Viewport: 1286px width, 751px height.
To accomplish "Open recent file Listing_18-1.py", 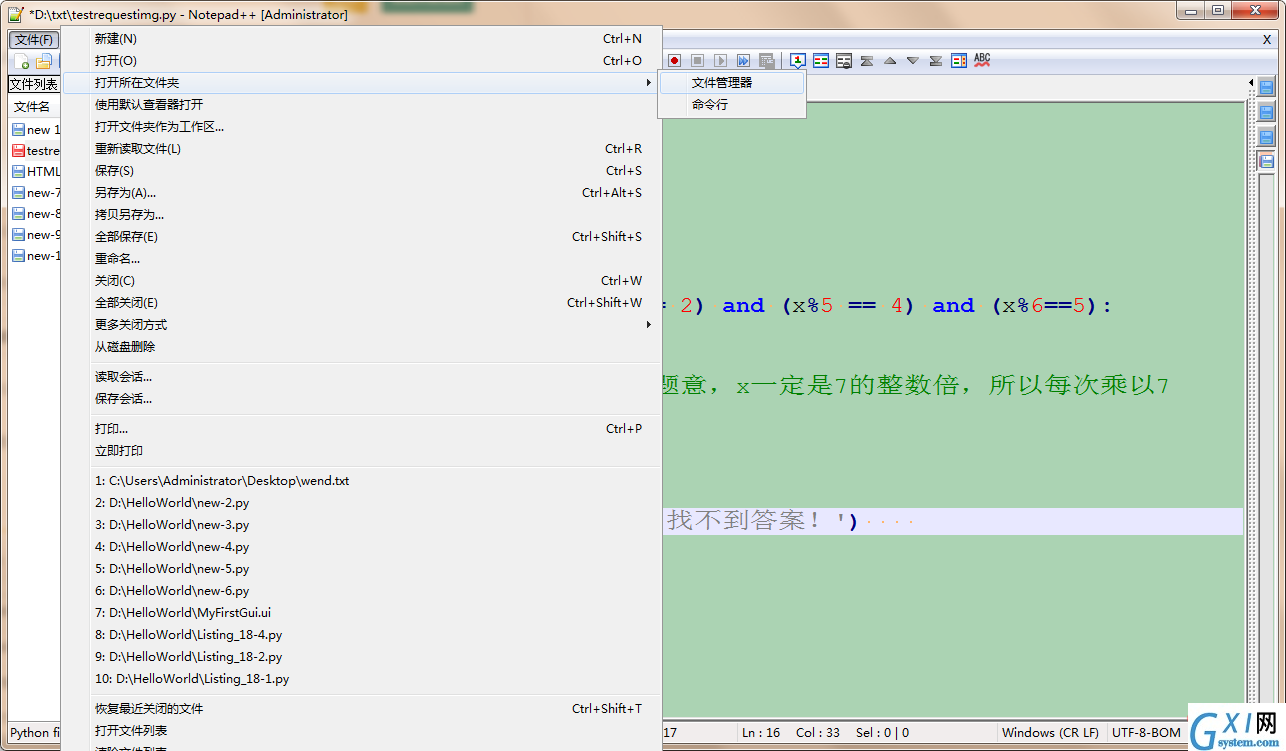I will (362, 679).
